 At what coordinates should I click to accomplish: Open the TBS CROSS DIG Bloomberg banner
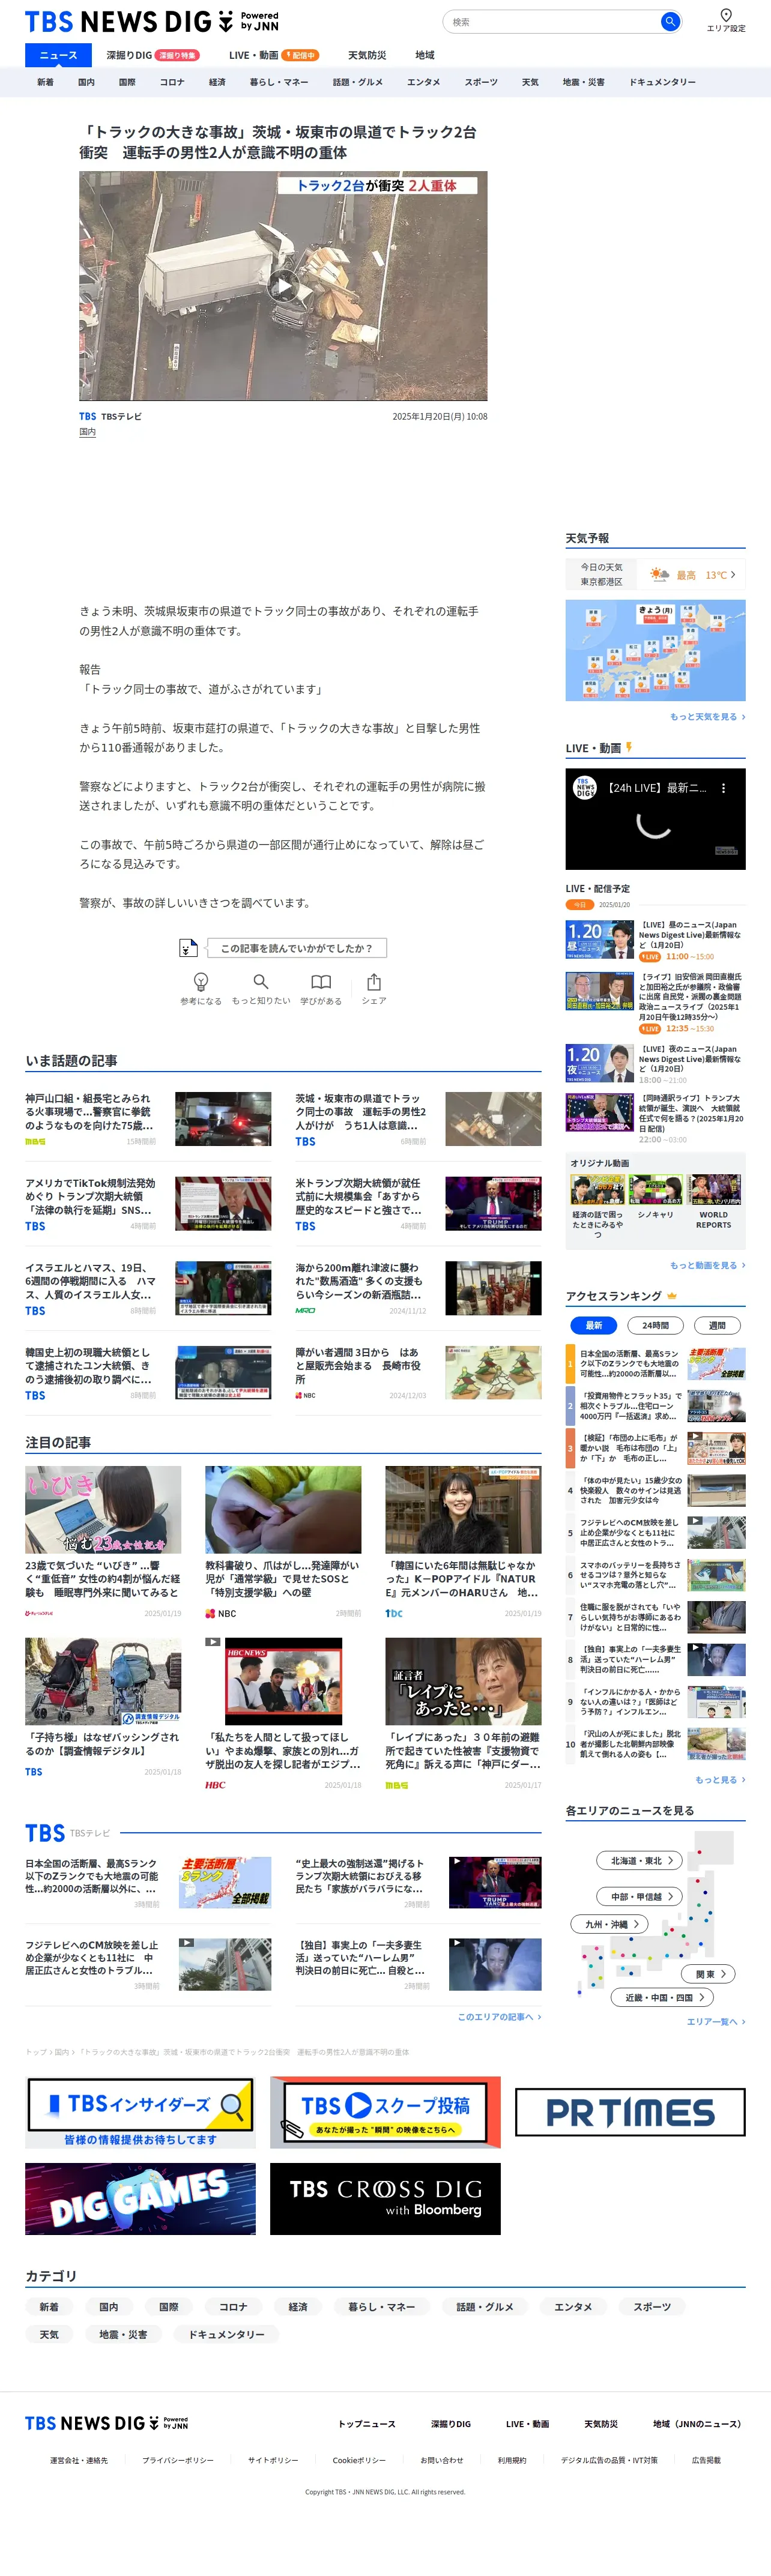385,2199
